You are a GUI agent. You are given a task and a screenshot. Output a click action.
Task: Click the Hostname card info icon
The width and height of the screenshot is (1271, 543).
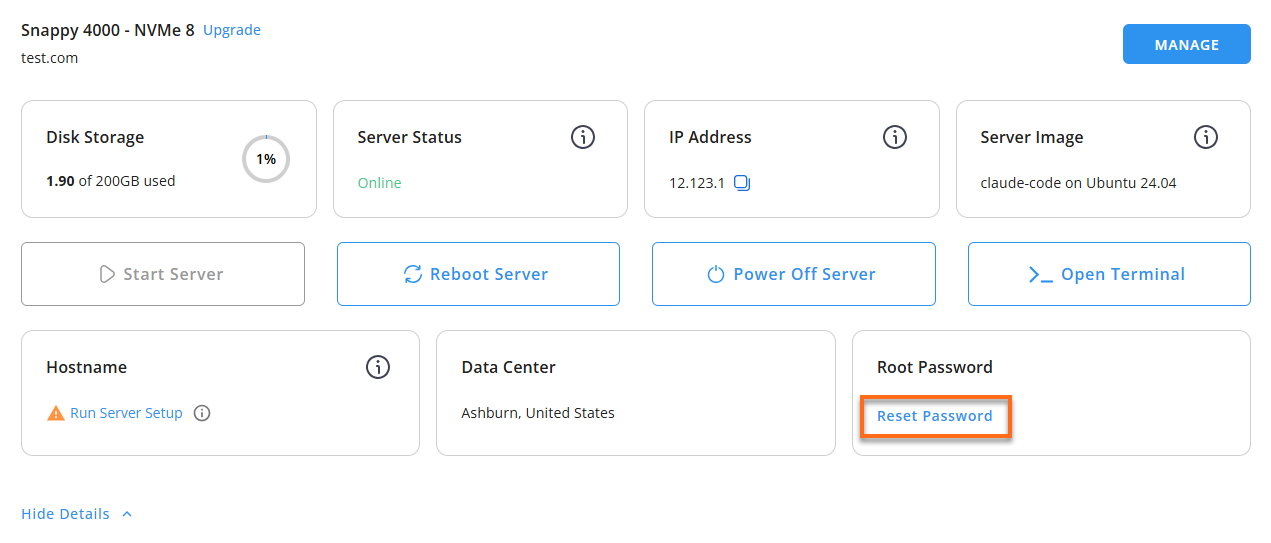[x=377, y=367]
